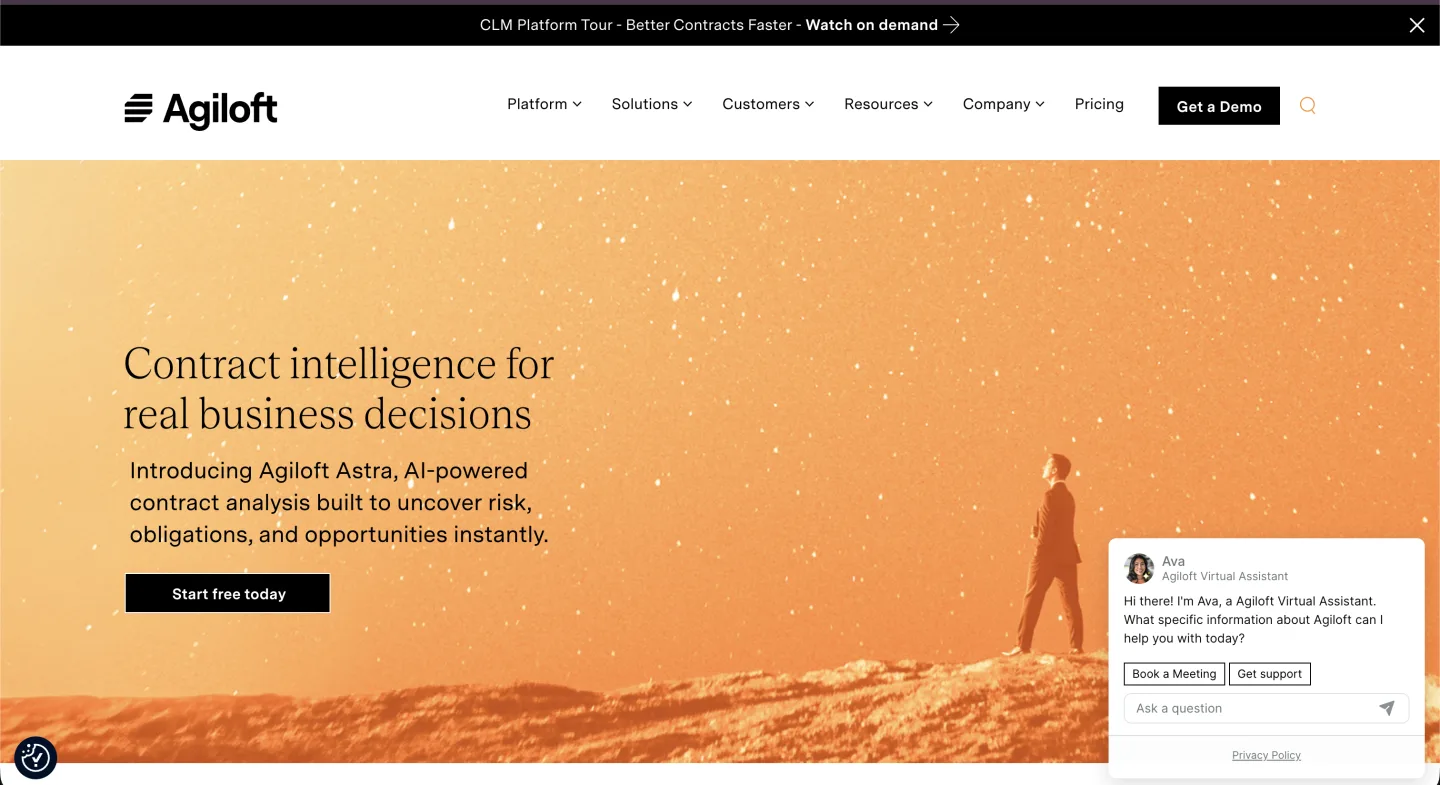Open cookie preferences badge icon
1440x785 pixels.
click(x=36, y=758)
